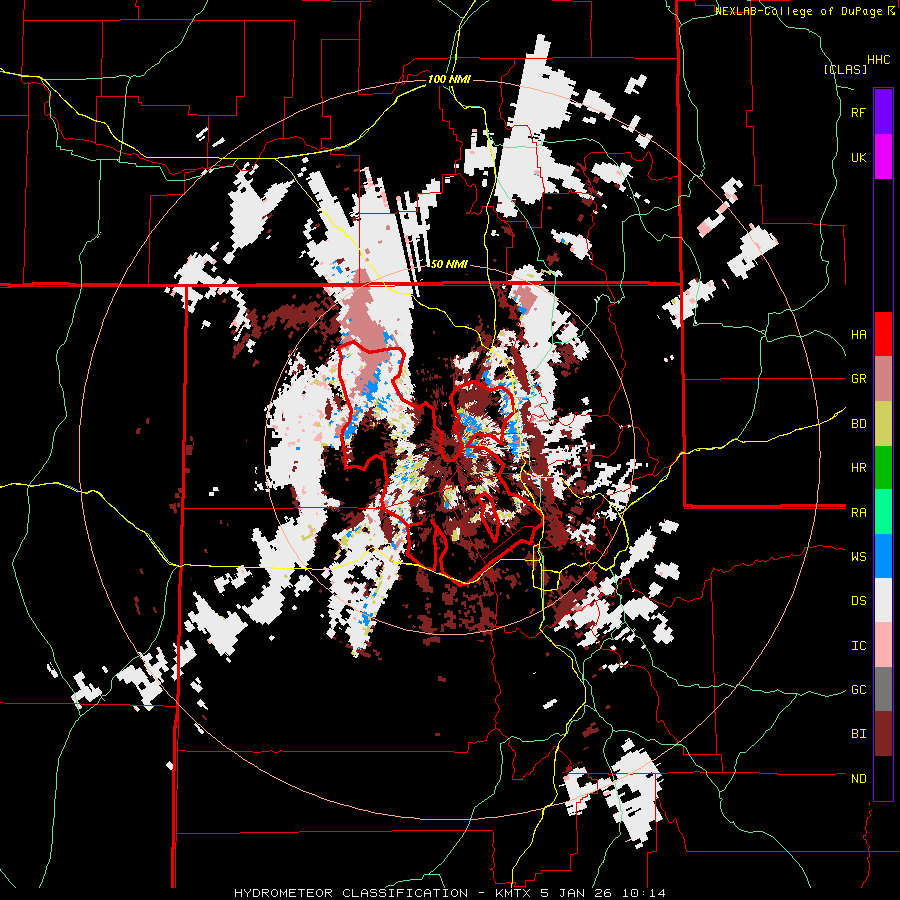
Task: Click the IC legend label
Action: (858, 646)
